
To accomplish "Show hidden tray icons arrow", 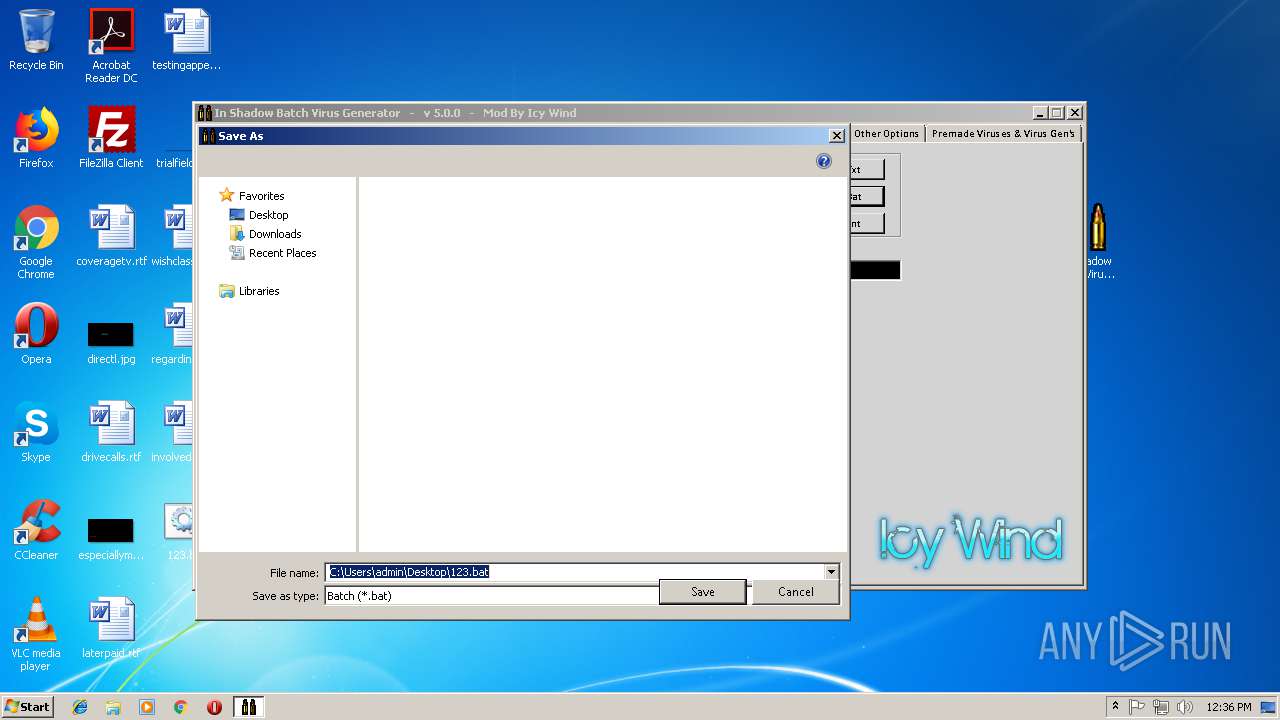I will pyautogui.click(x=1115, y=707).
